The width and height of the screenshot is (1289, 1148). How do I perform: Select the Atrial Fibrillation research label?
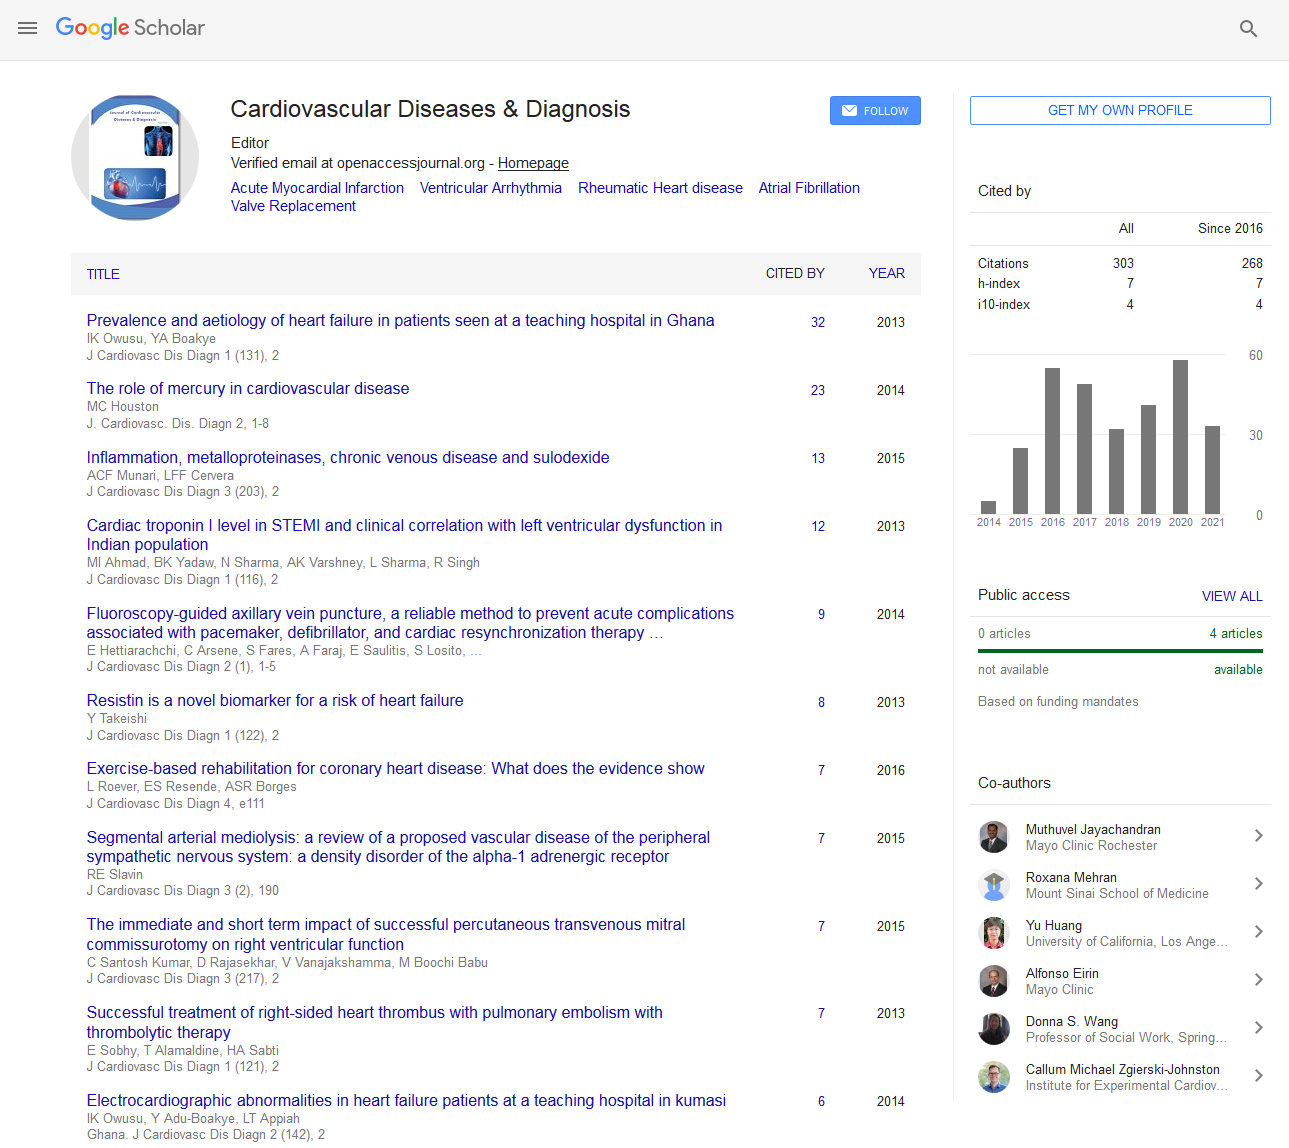click(x=808, y=187)
